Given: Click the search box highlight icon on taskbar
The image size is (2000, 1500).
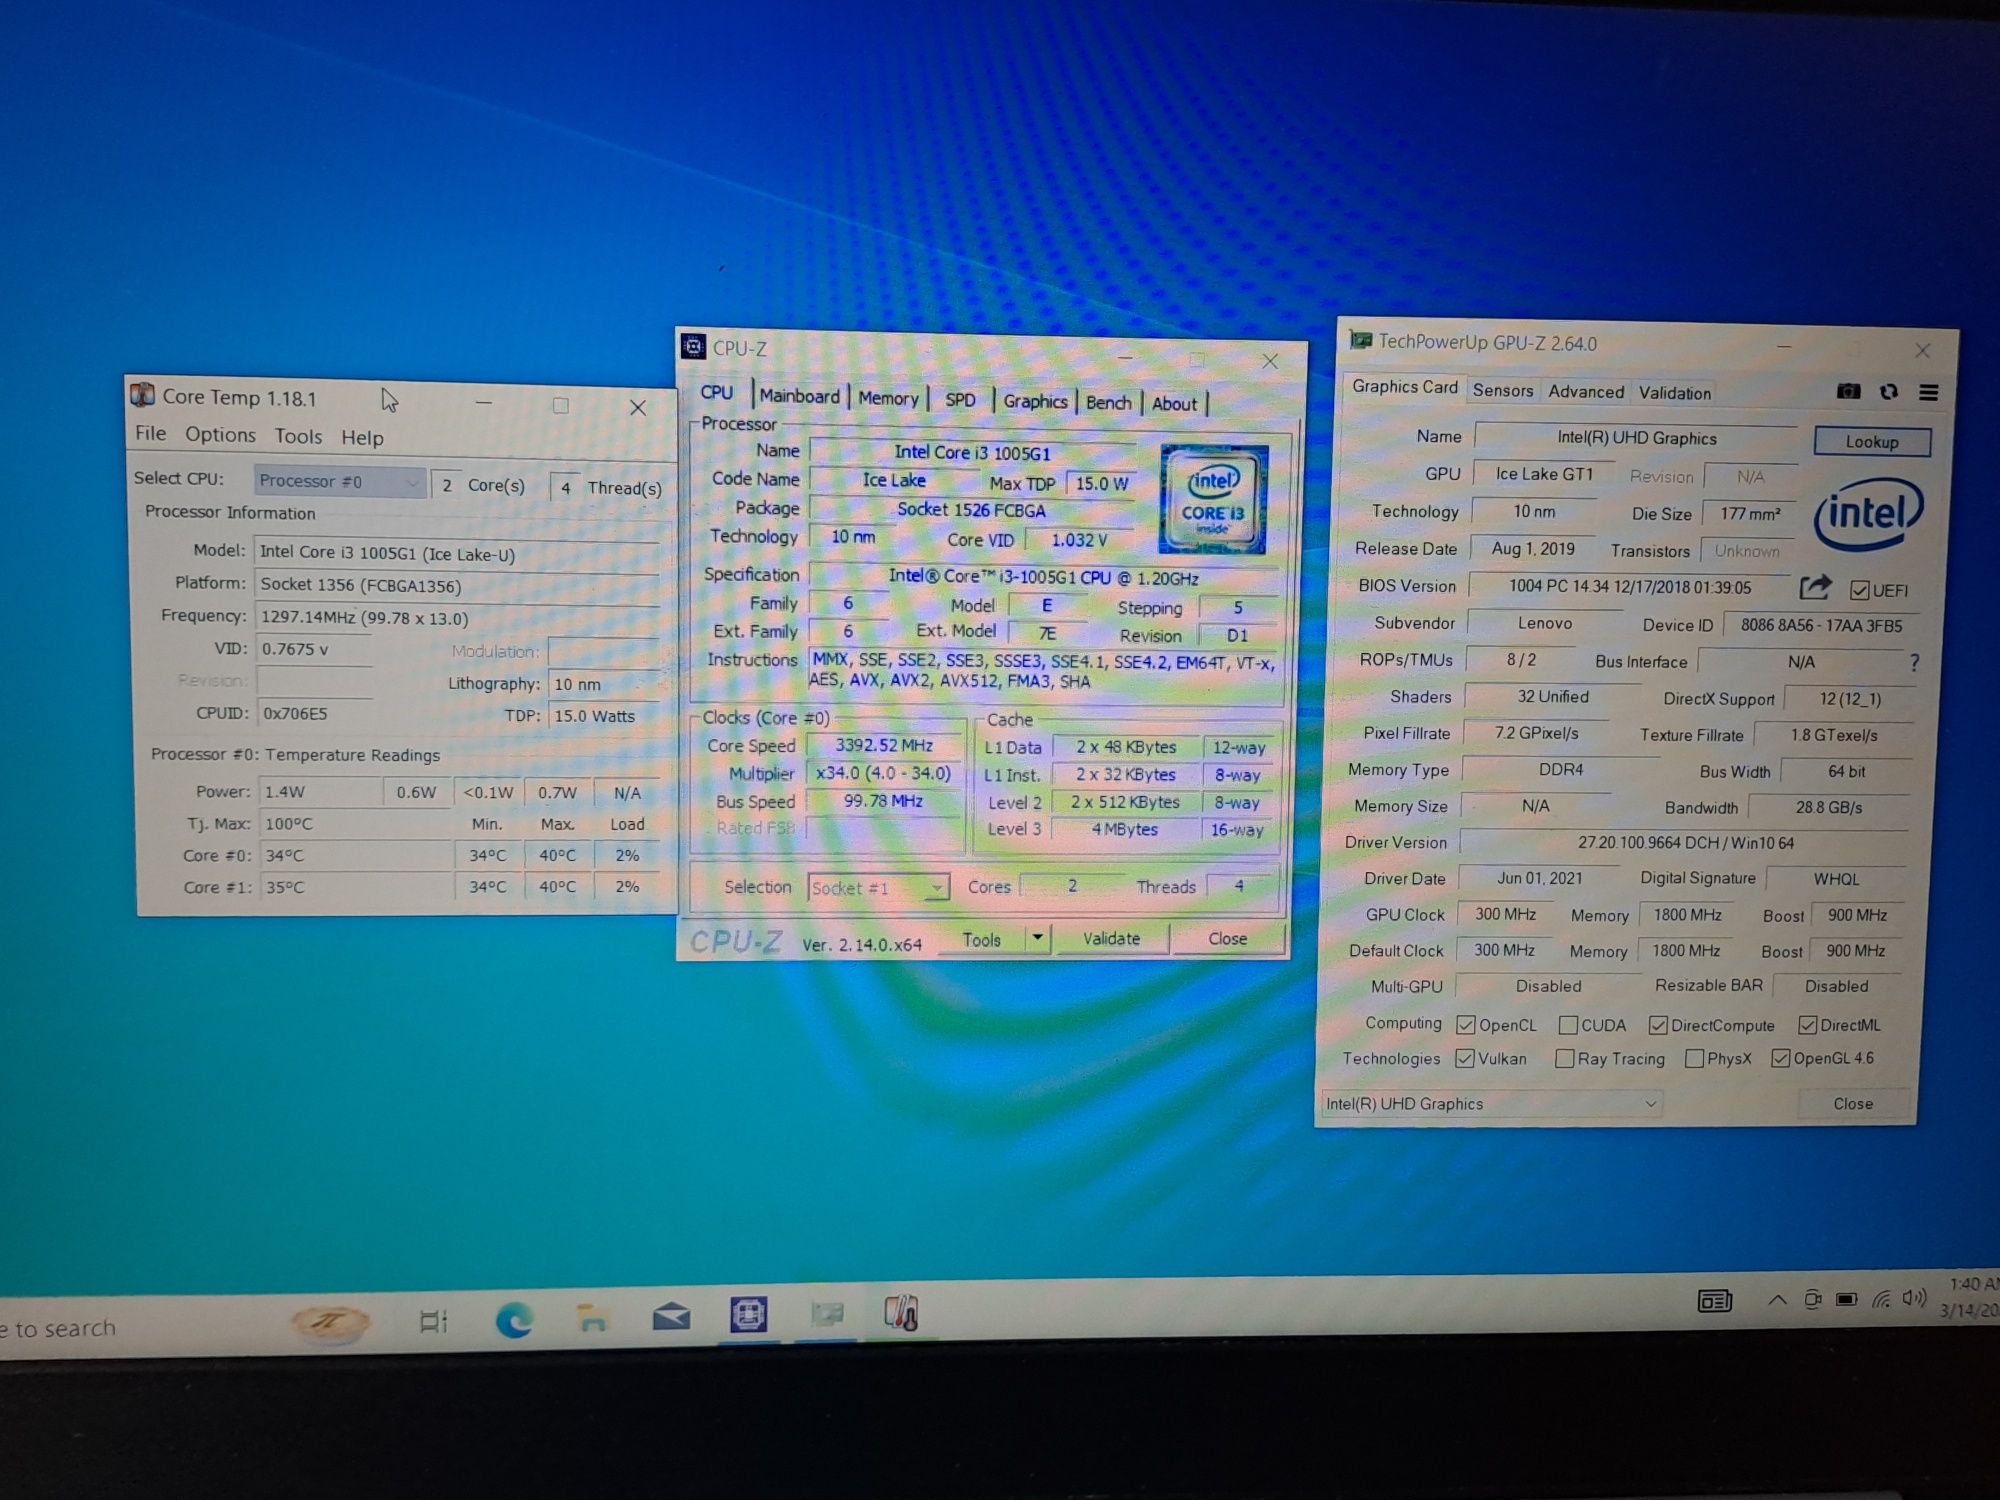Looking at the screenshot, I should 330,1323.
